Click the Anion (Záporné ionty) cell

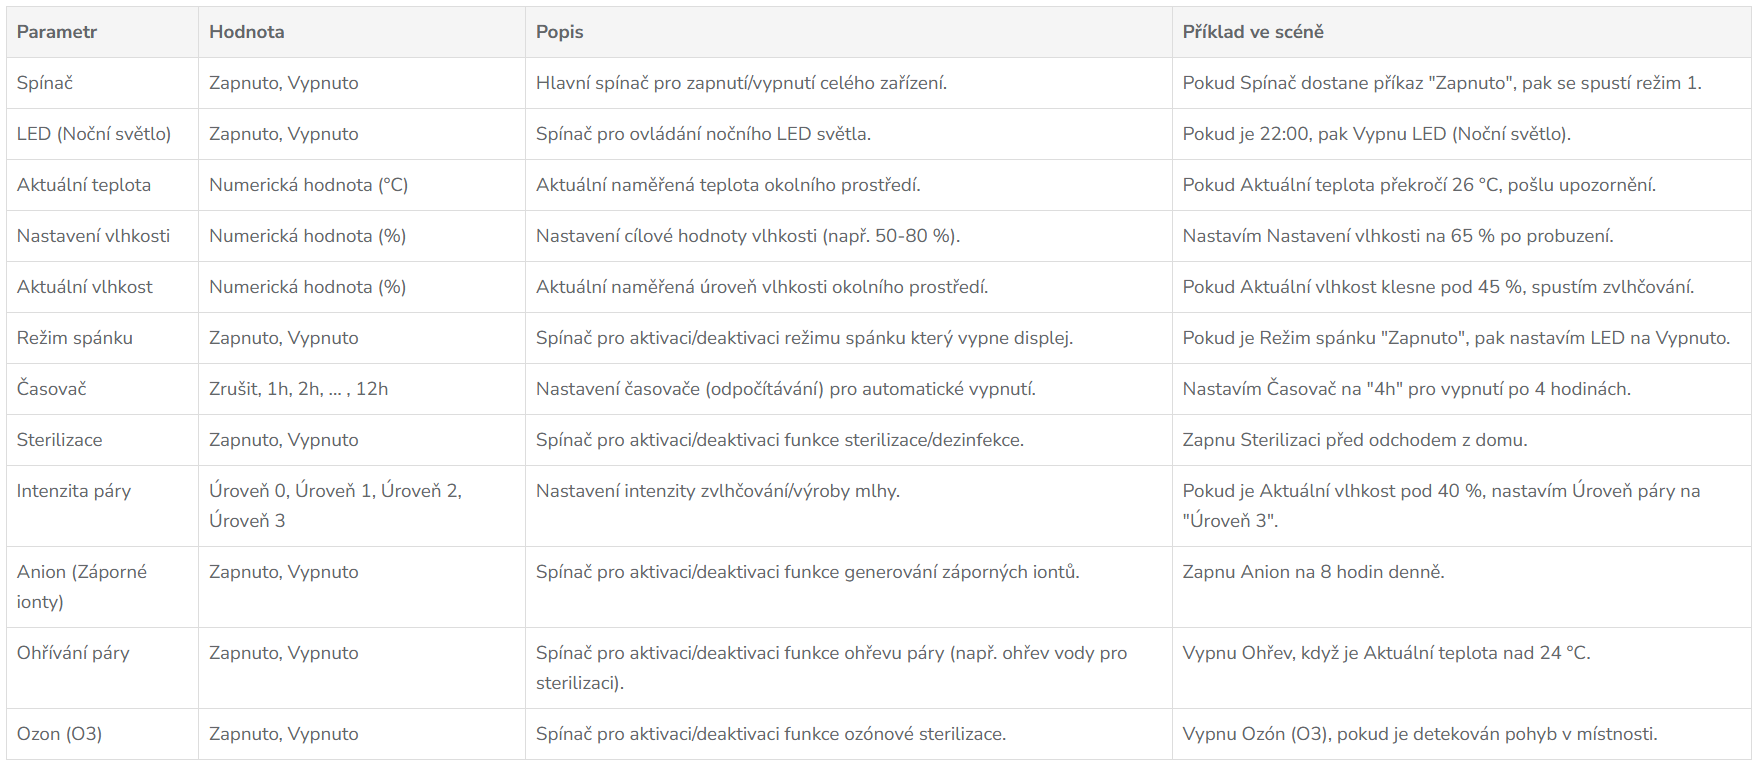tap(82, 586)
